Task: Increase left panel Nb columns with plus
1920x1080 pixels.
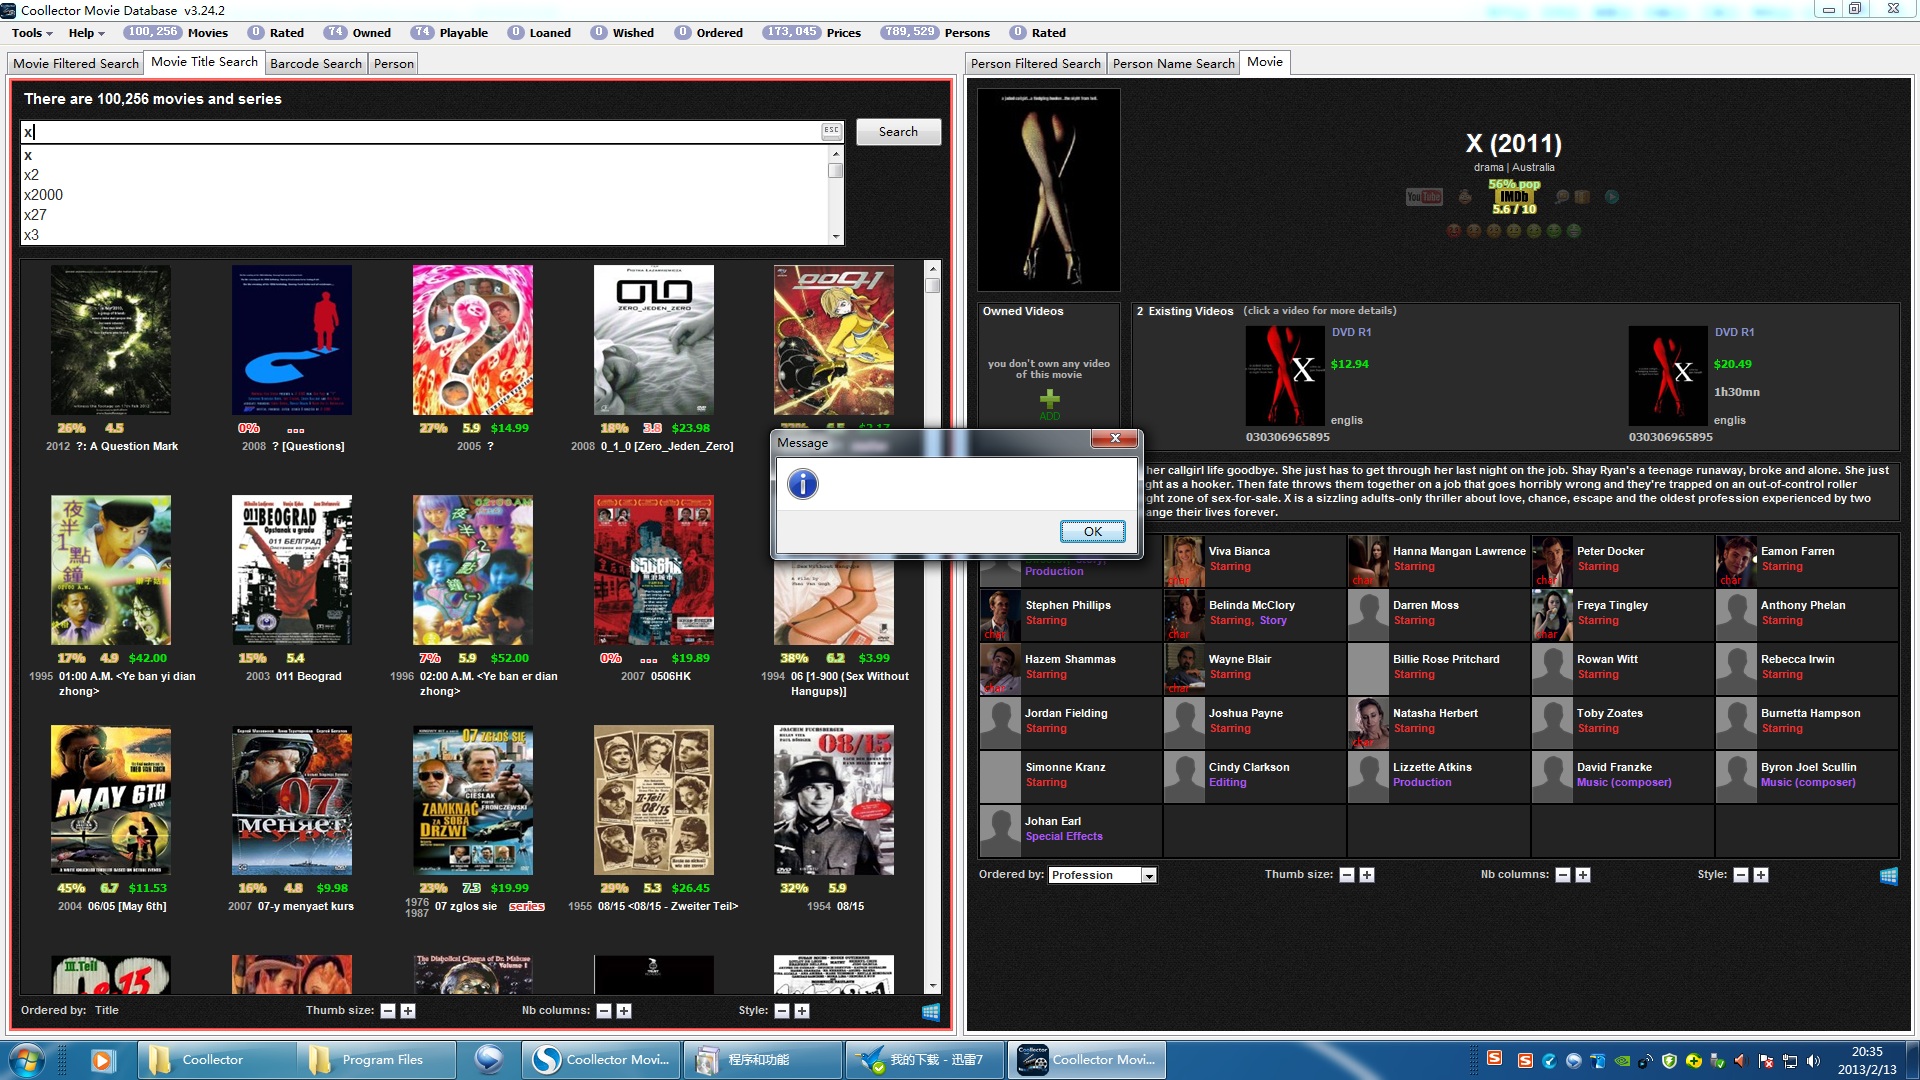Action: click(624, 1011)
